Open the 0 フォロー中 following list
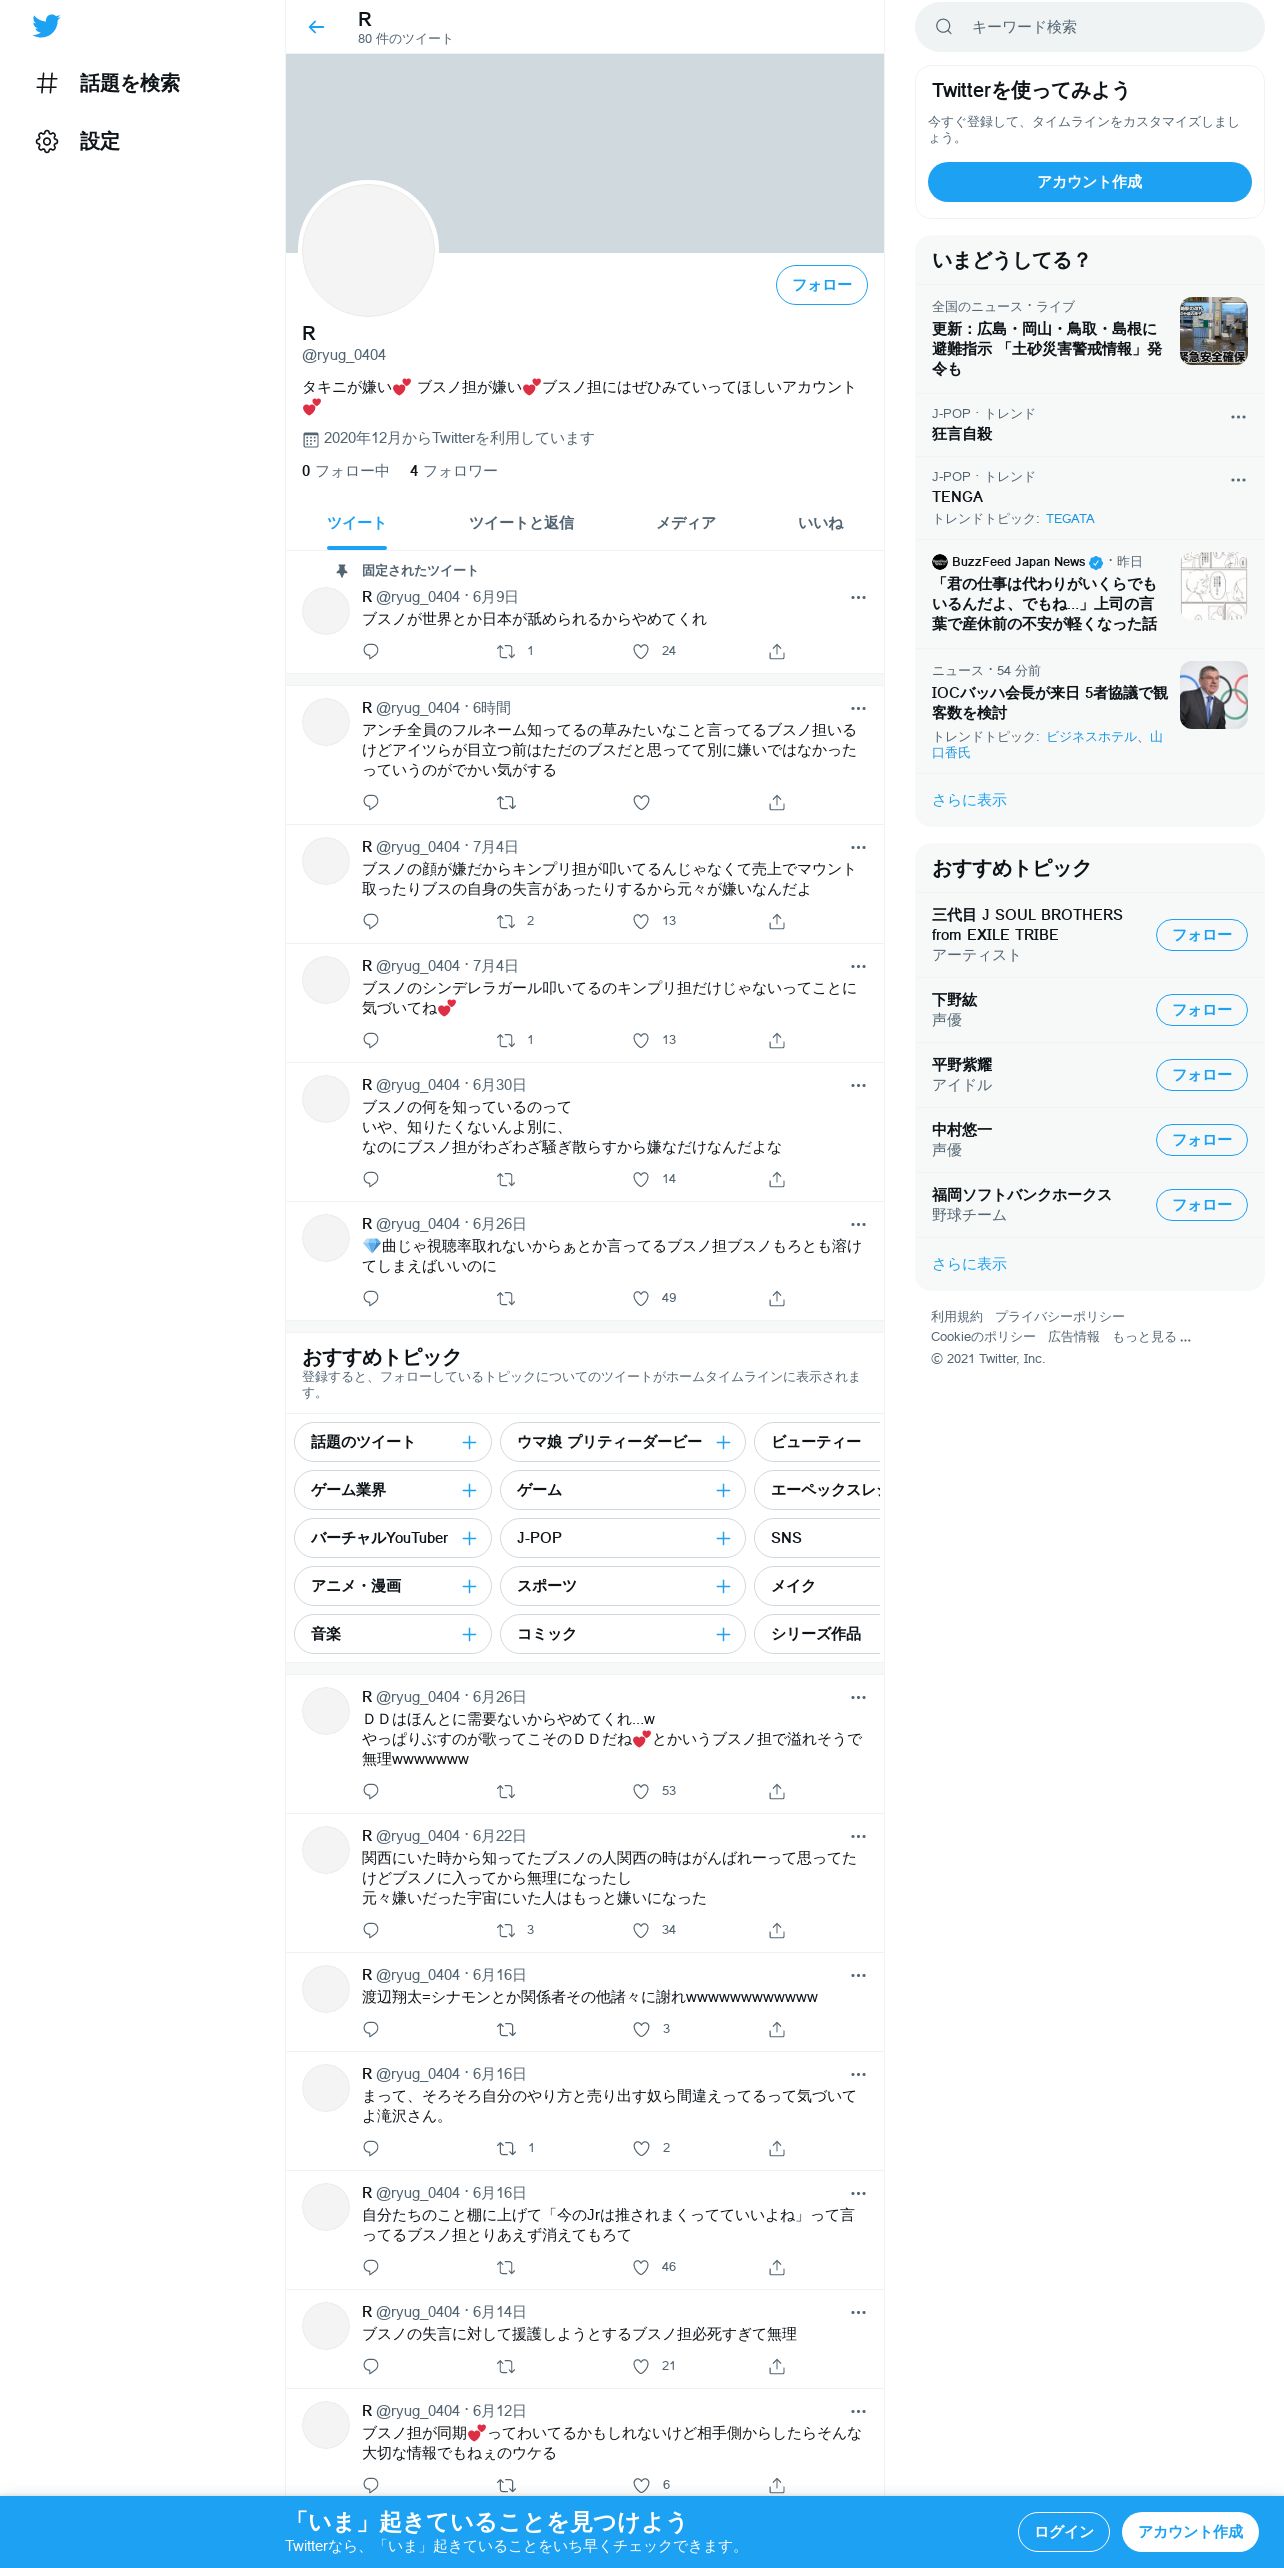Viewport: 1284px width, 2568px height. [x=345, y=471]
